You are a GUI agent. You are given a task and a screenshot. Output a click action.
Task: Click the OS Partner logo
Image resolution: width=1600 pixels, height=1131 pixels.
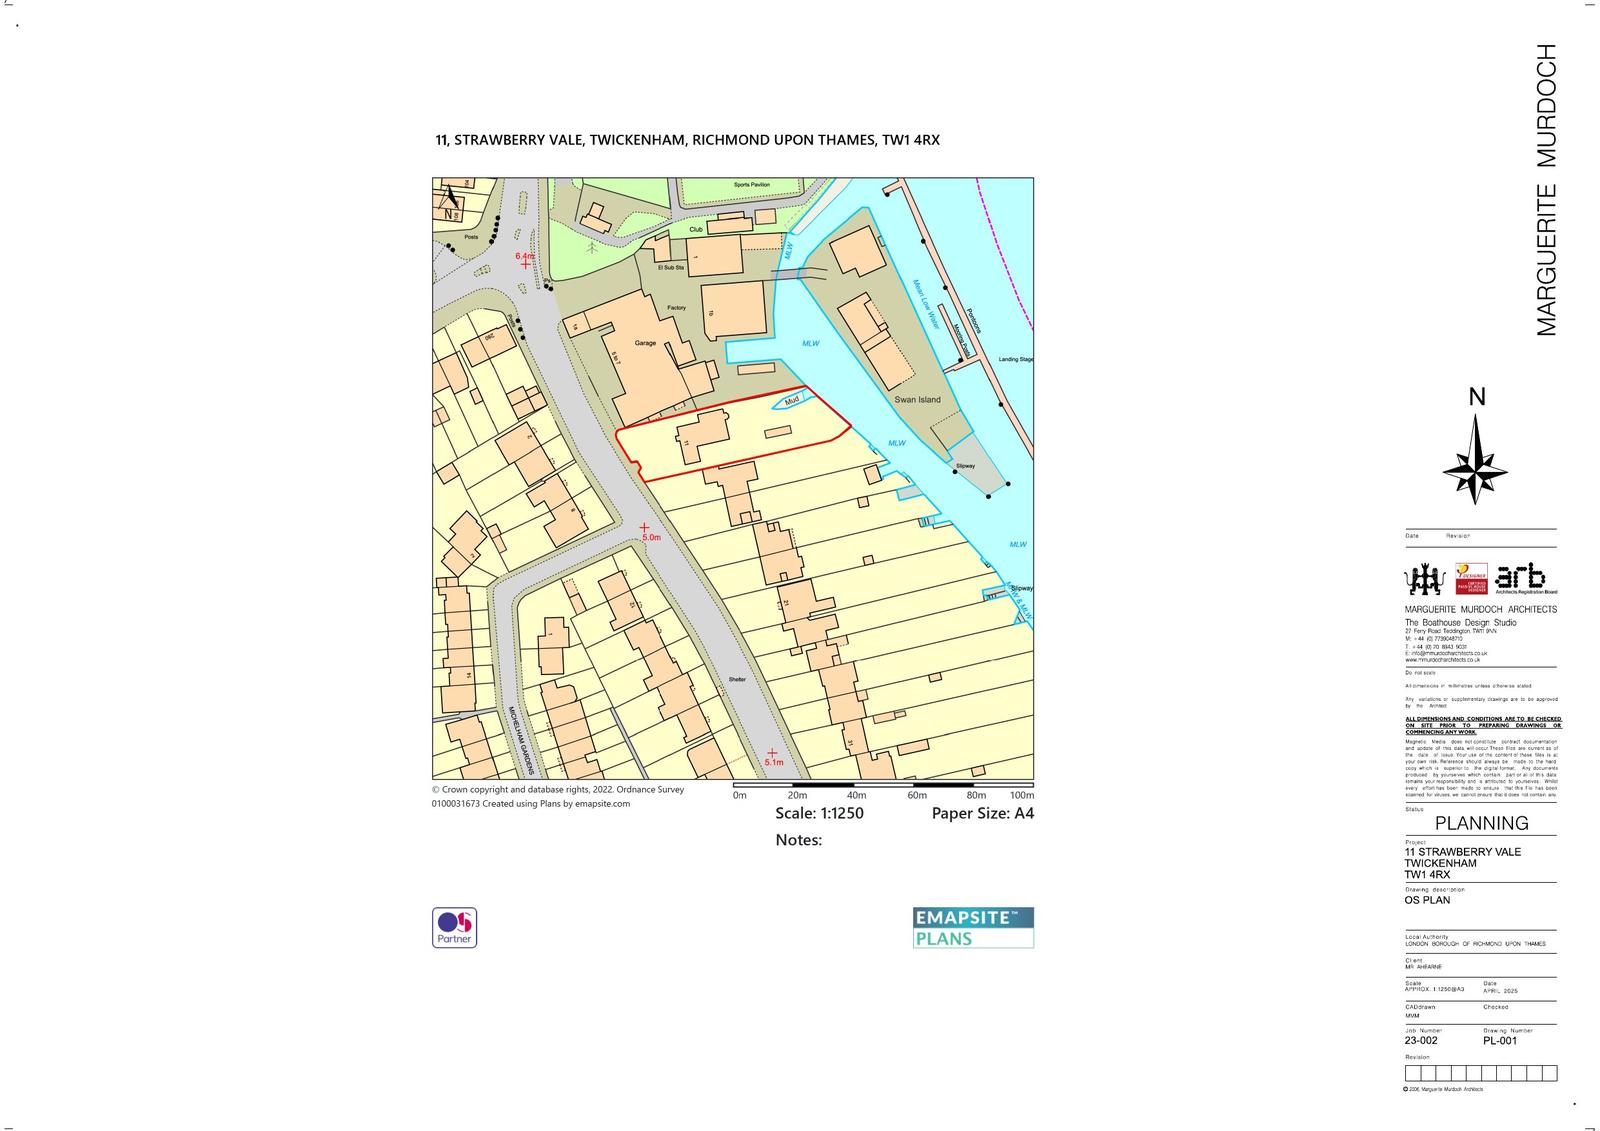[x=454, y=927]
